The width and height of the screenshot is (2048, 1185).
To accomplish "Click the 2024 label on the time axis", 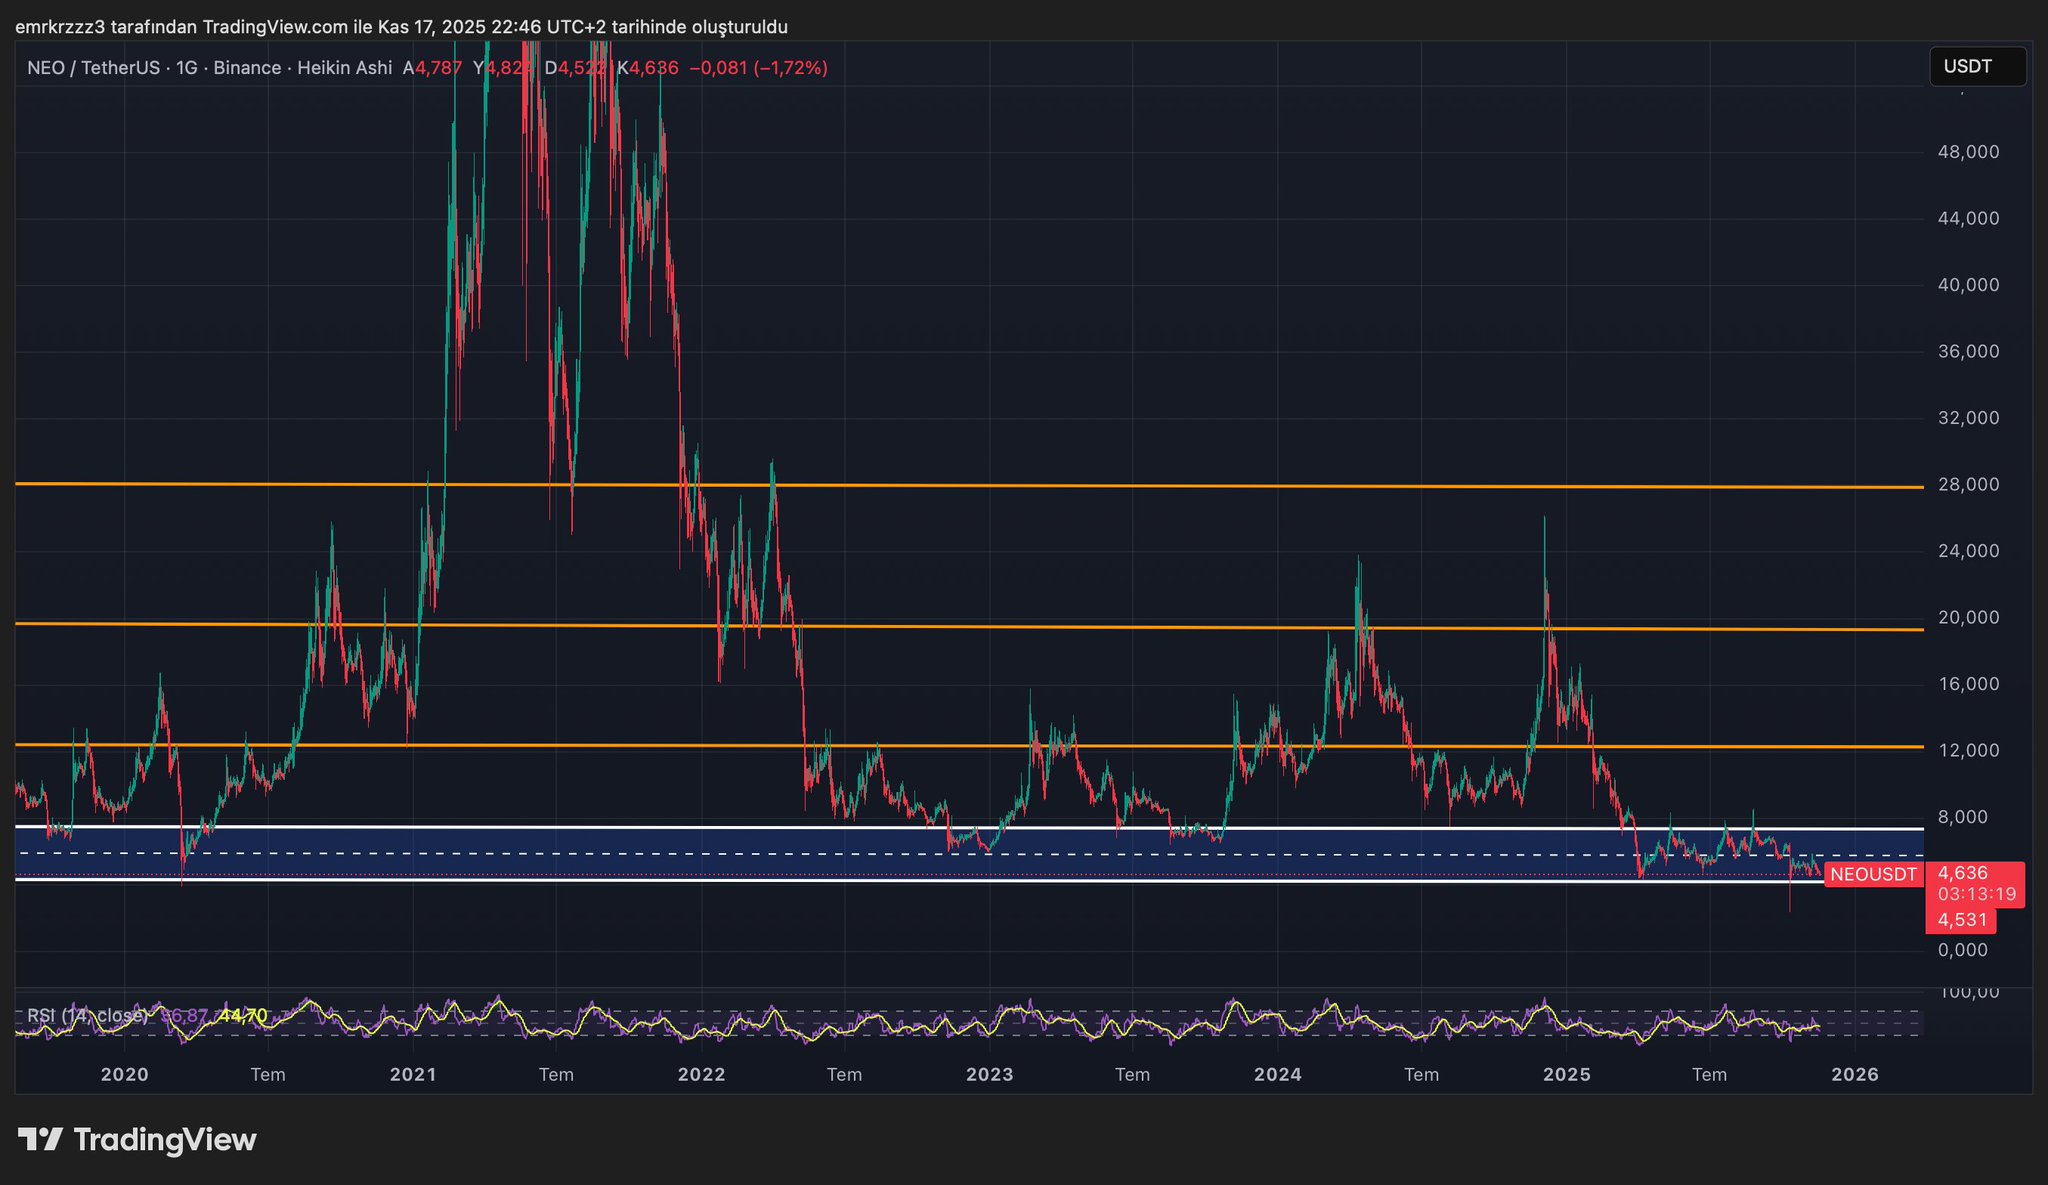I will (1277, 1075).
